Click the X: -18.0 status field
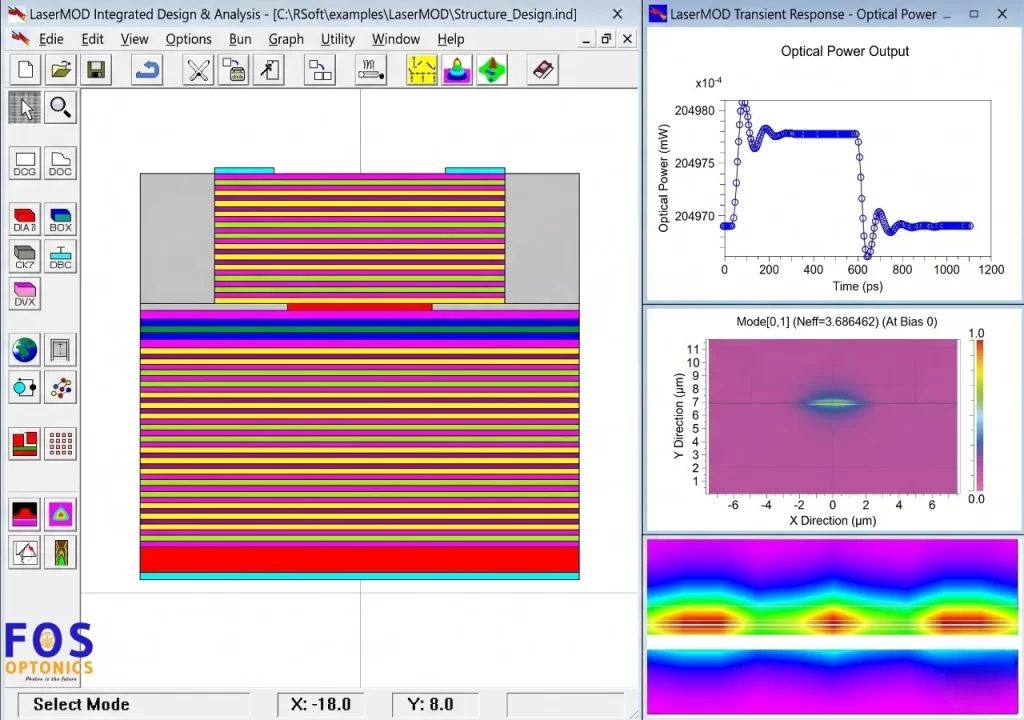 [x=320, y=704]
